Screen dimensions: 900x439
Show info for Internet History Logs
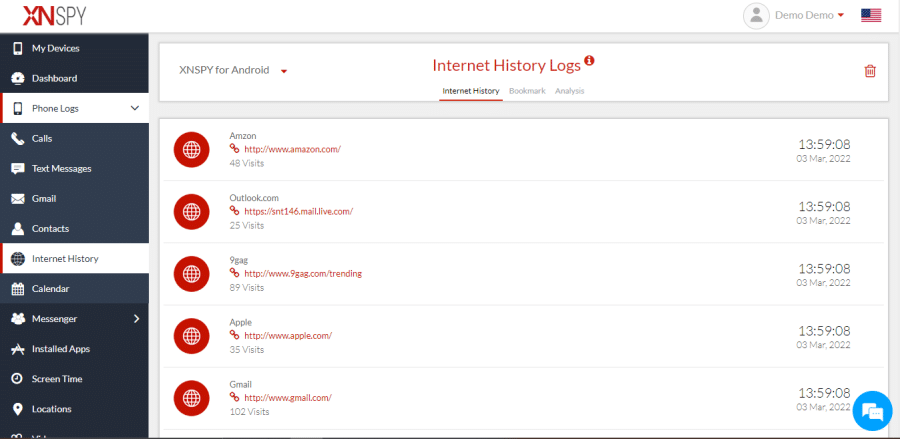(589, 60)
